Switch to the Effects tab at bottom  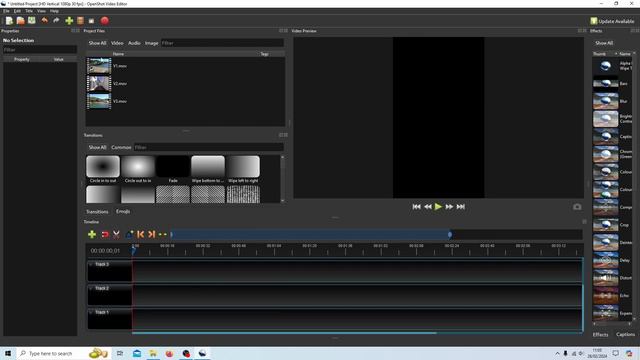tap(600, 334)
